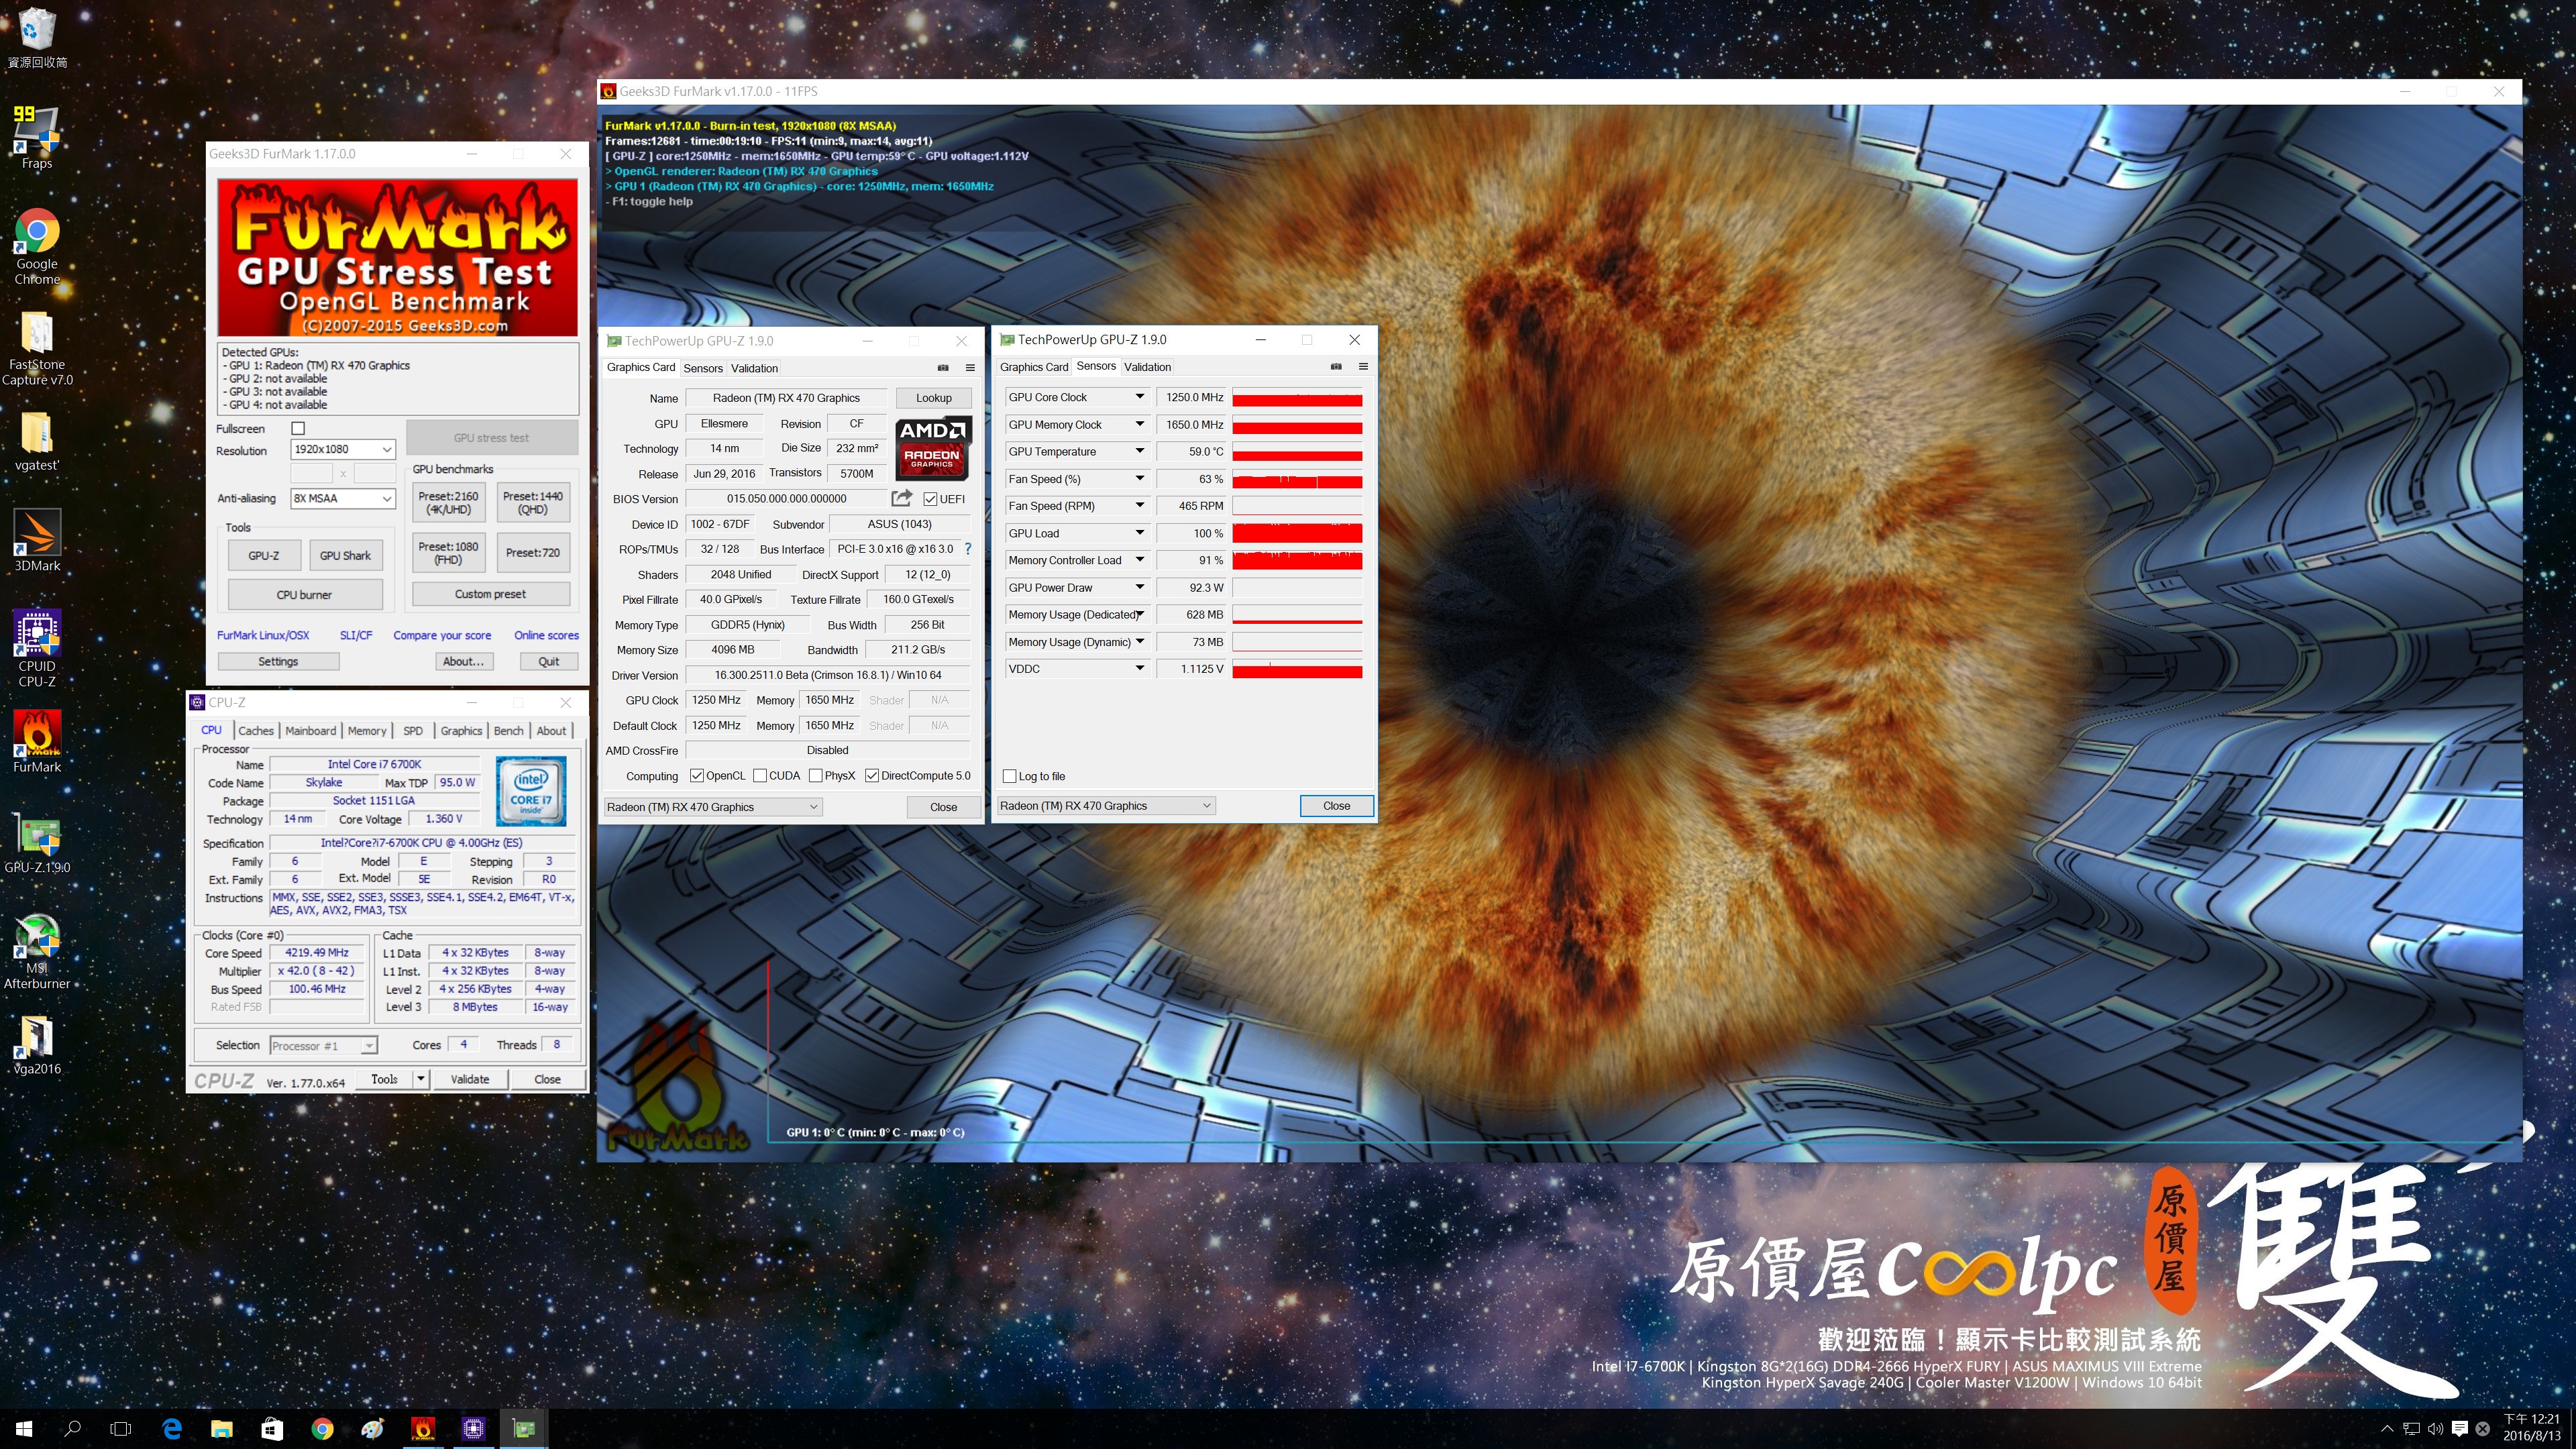
Task: Open Bench tab in CPU-Z
Action: 508,731
